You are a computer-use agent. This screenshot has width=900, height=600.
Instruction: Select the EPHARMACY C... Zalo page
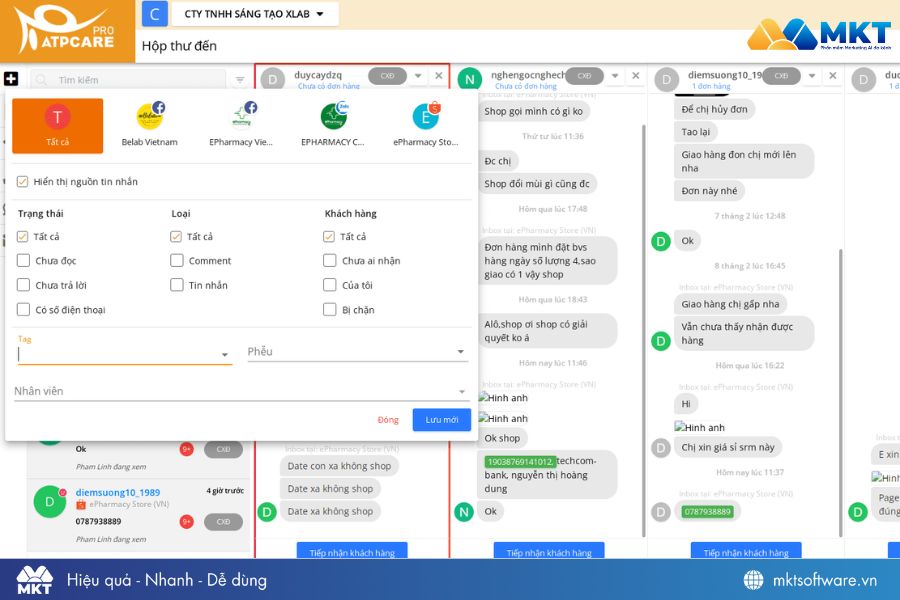(333, 126)
